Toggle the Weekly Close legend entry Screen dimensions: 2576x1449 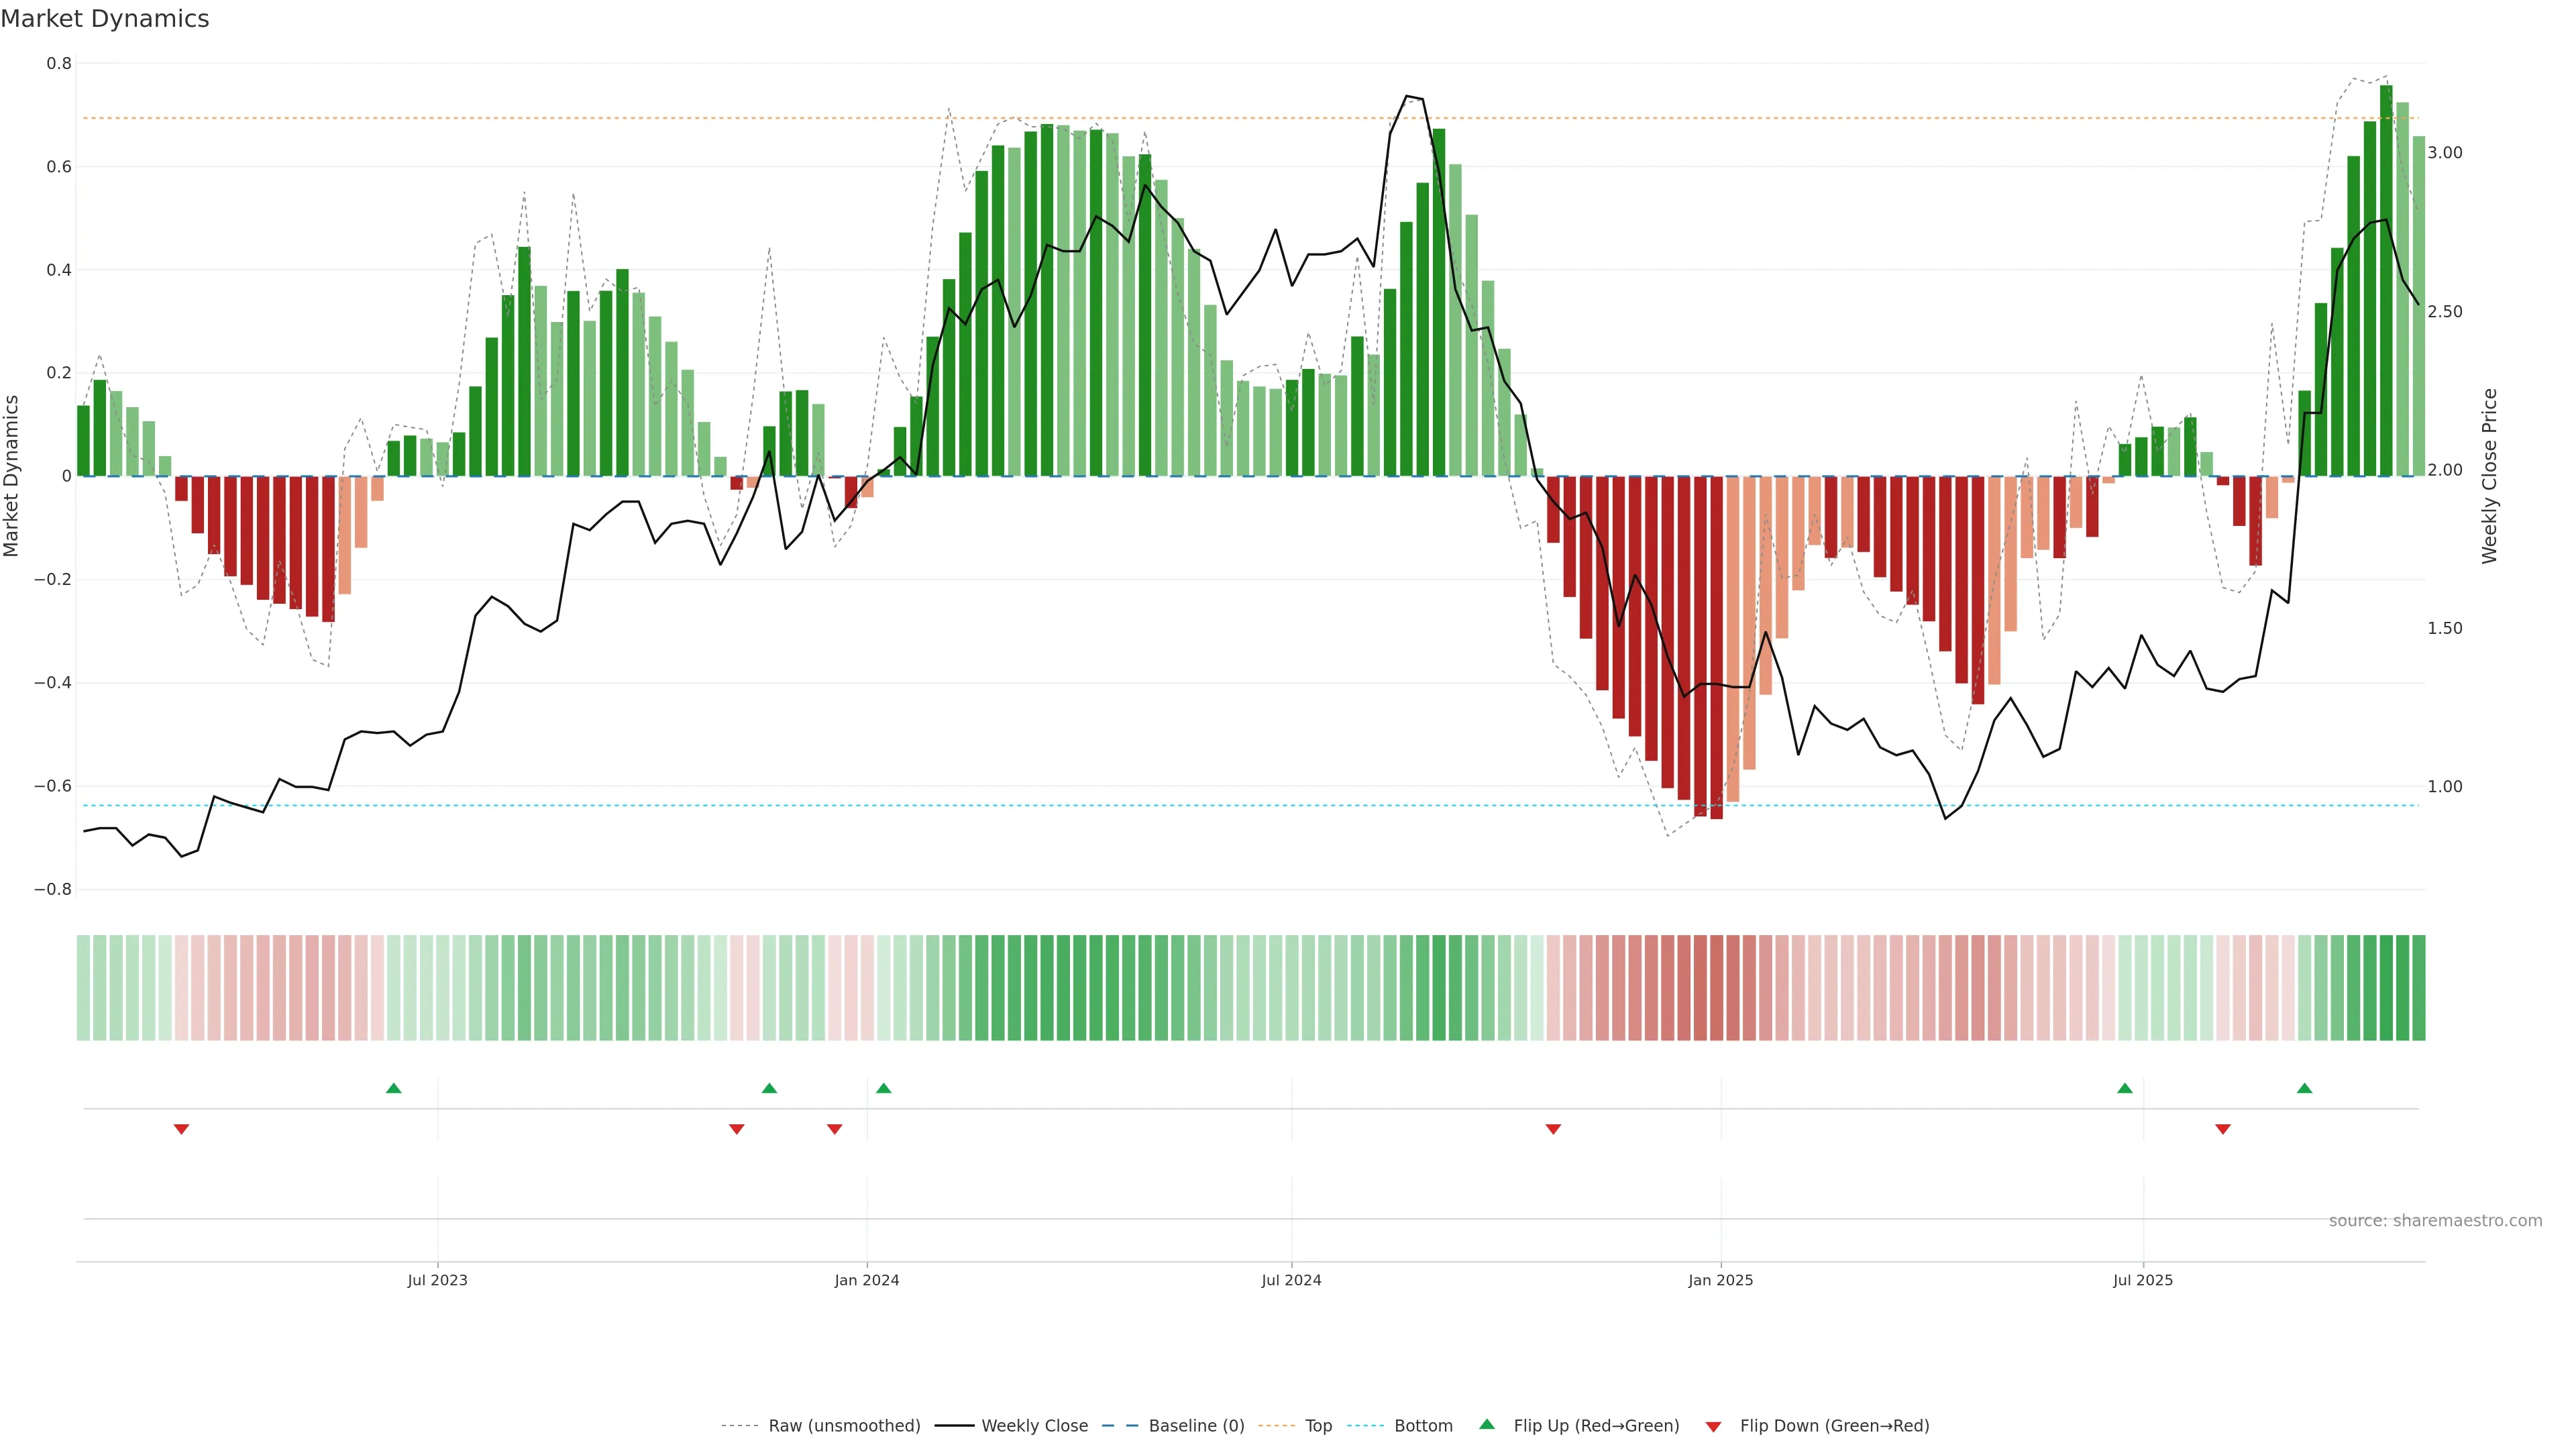[x=1034, y=1426]
